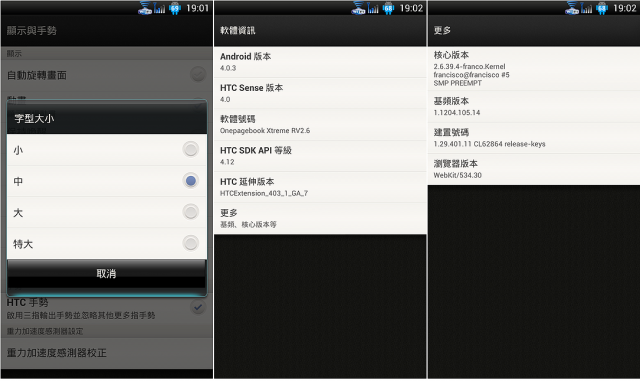
Task: Select the 大 font size radio button
Action: pyautogui.click(x=190, y=212)
